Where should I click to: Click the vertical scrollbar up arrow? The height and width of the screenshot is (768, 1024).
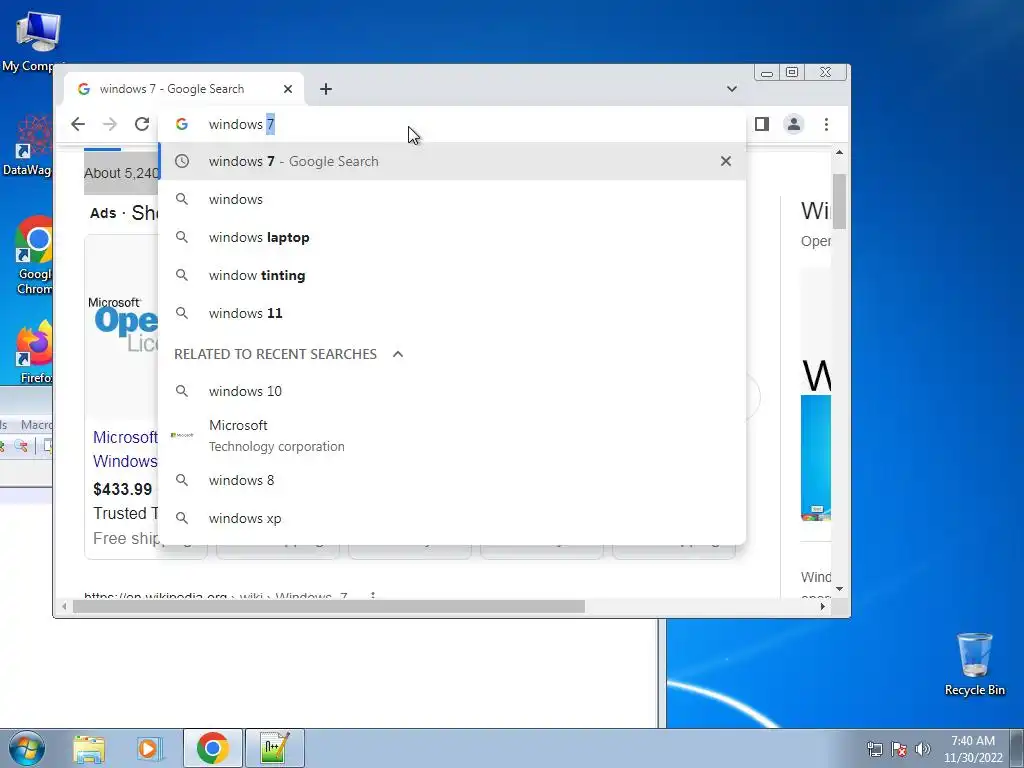(839, 152)
